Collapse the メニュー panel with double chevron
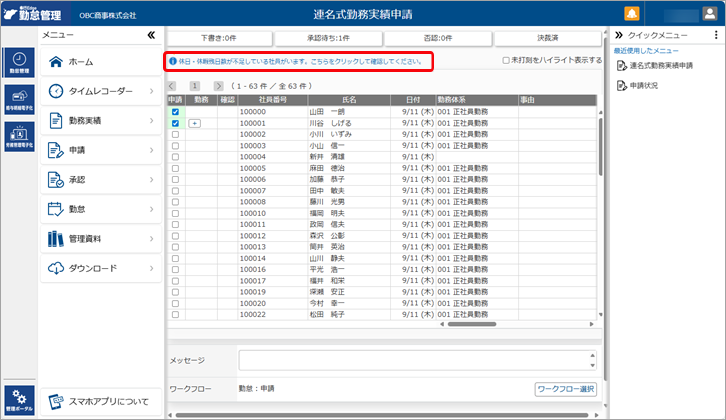Image resolution: width=726 pixels, height=420 pixels. tap(151, 35)
